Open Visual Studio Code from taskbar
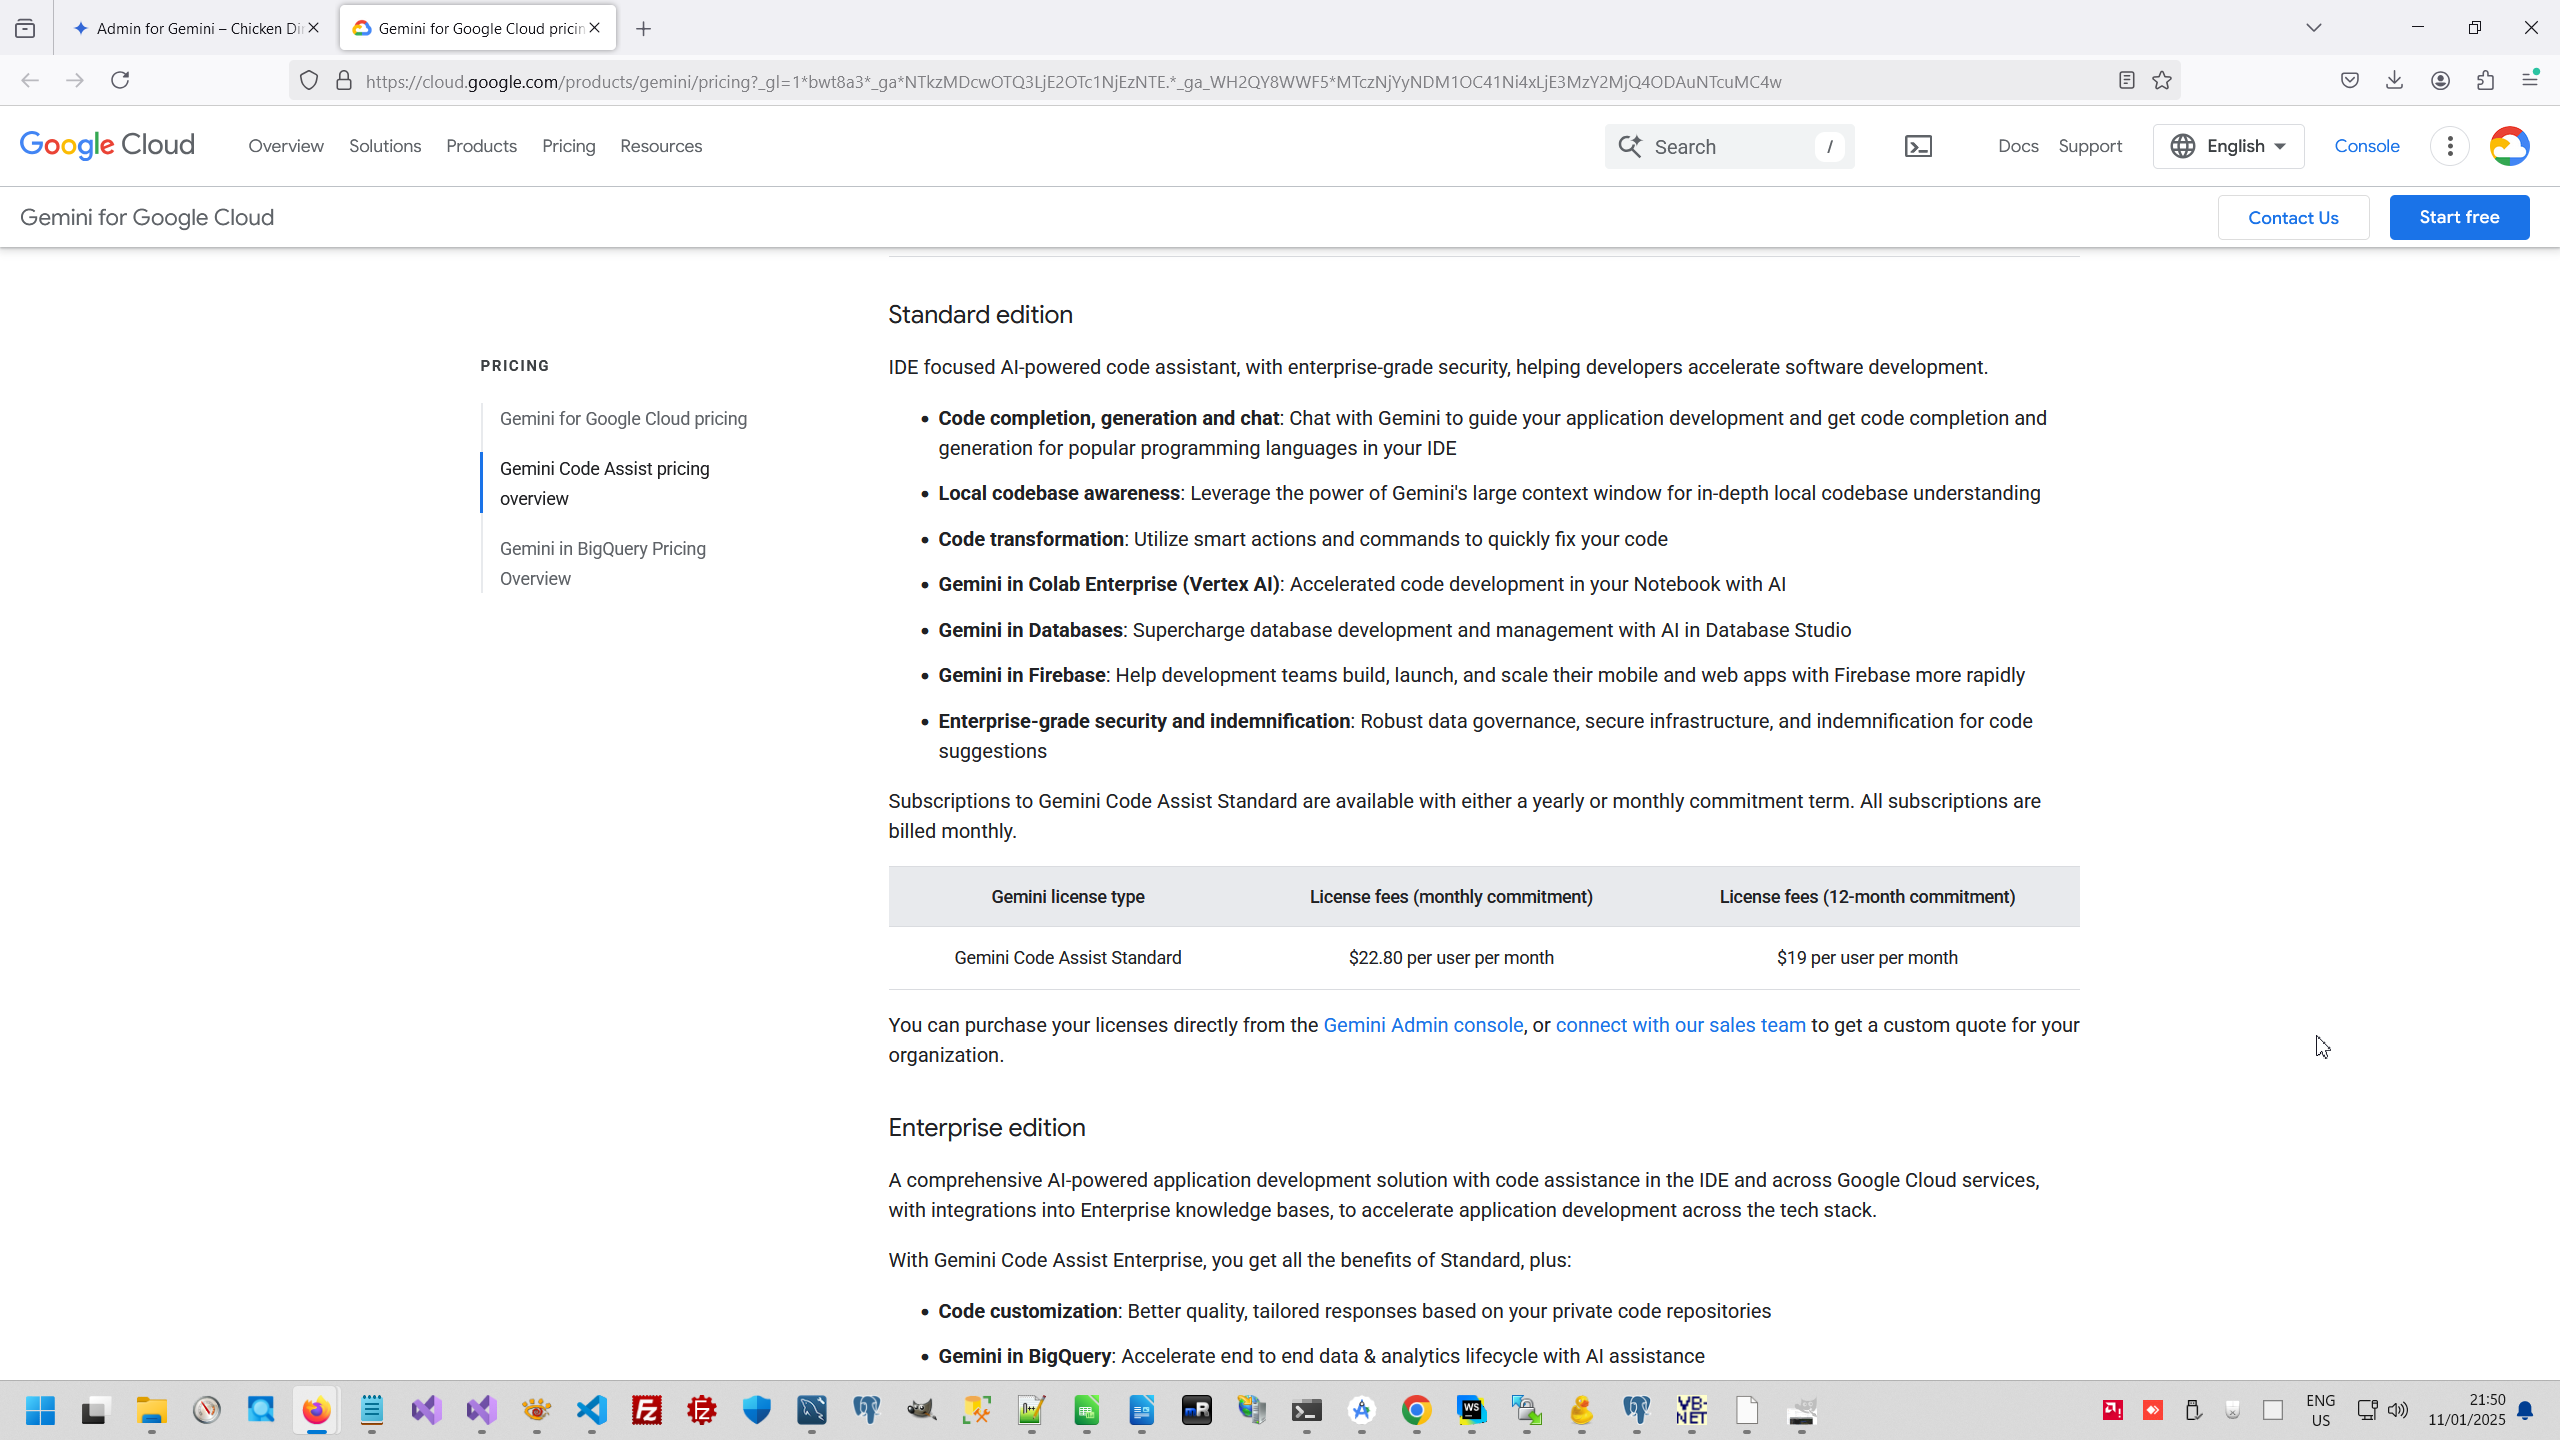Screen dimensions: 2560x1440 pyautogui.click(x=592, y=1410)
